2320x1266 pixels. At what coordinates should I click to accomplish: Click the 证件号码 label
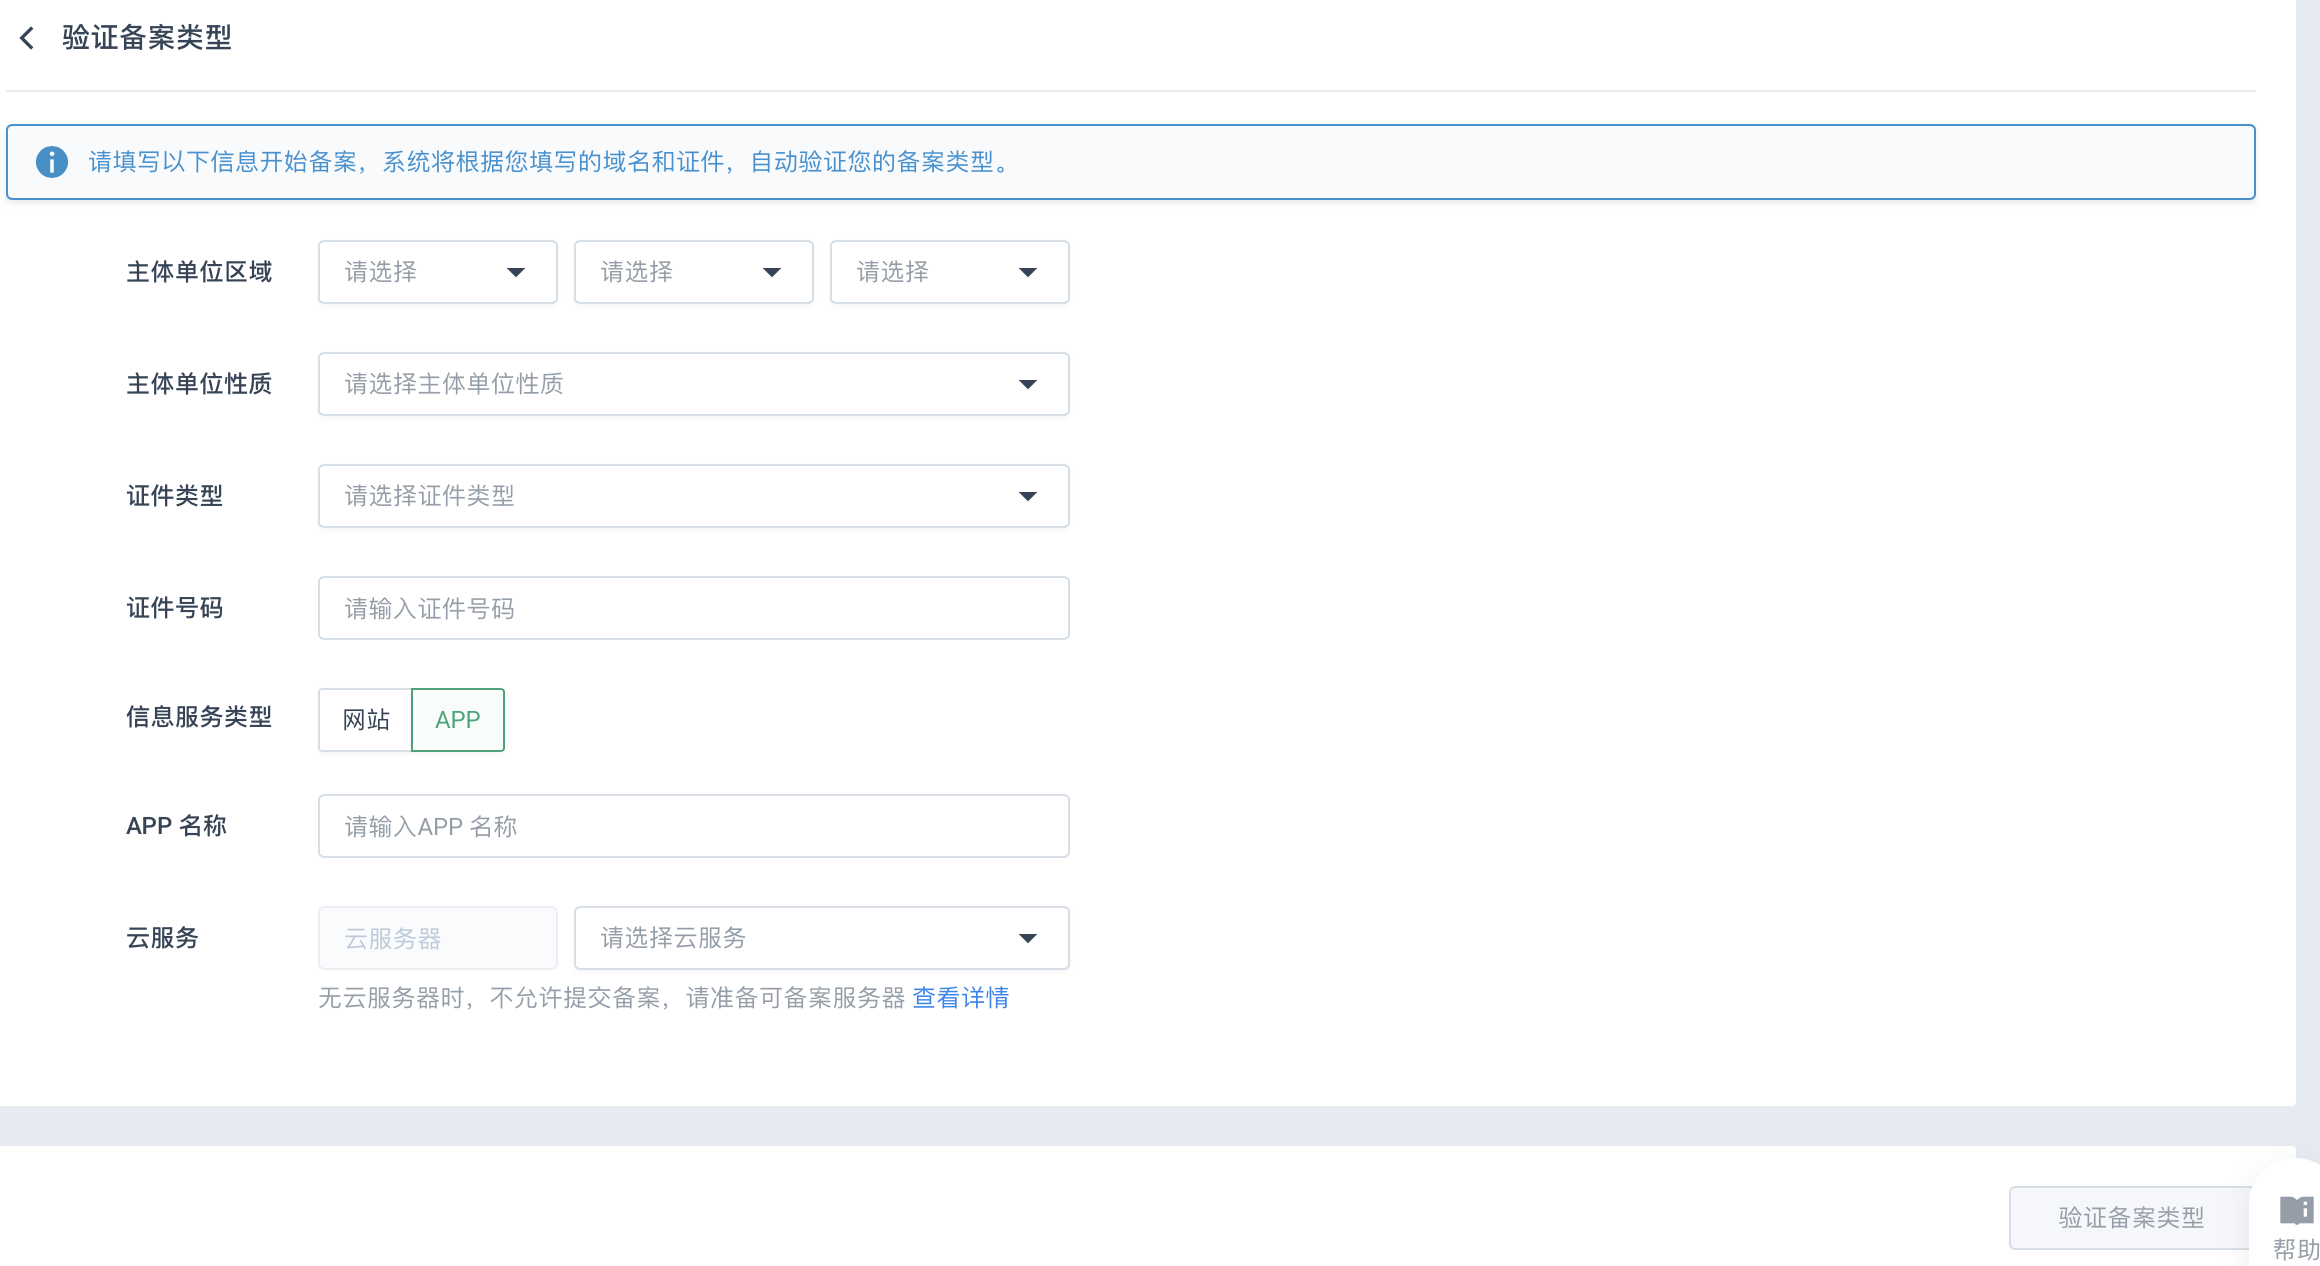coord(174,608)
